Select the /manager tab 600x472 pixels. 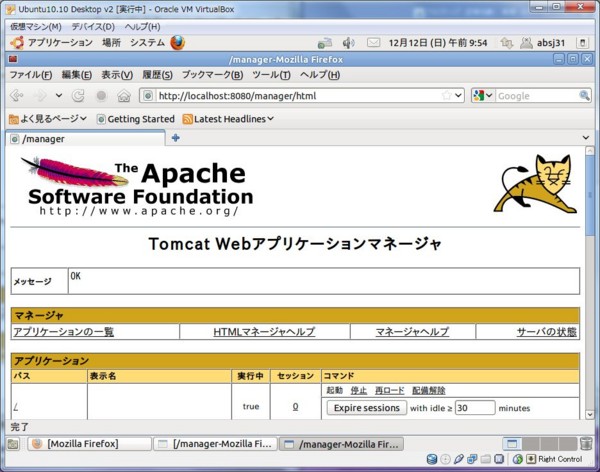point(85,139)
